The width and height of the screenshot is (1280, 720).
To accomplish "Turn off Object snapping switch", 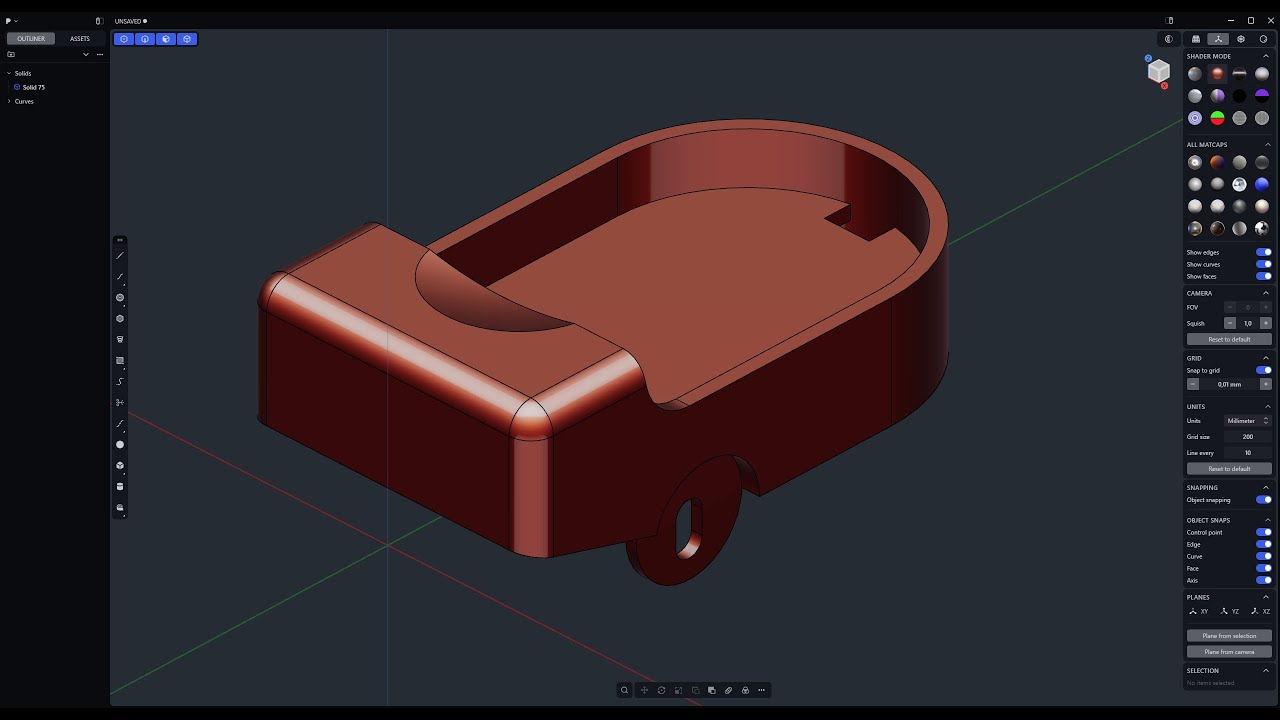I will point(1264,500).
